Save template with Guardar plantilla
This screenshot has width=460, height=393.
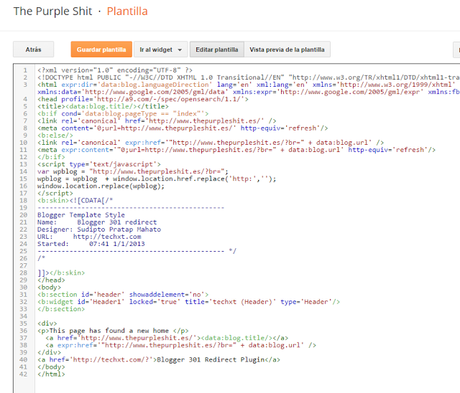point(101,49)
